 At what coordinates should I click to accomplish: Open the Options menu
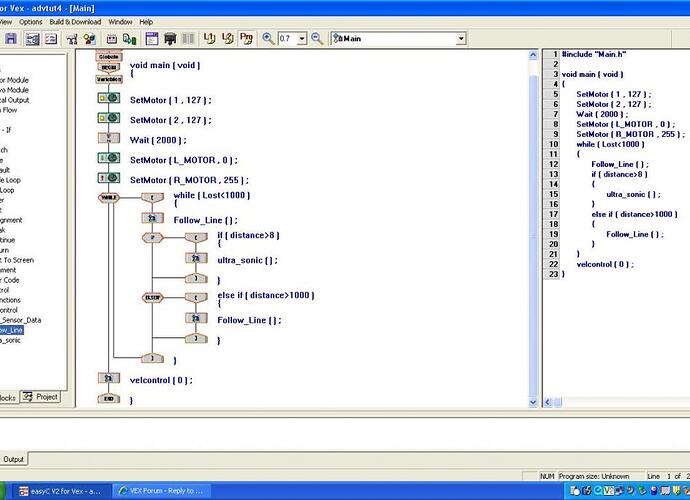(31, 22)
